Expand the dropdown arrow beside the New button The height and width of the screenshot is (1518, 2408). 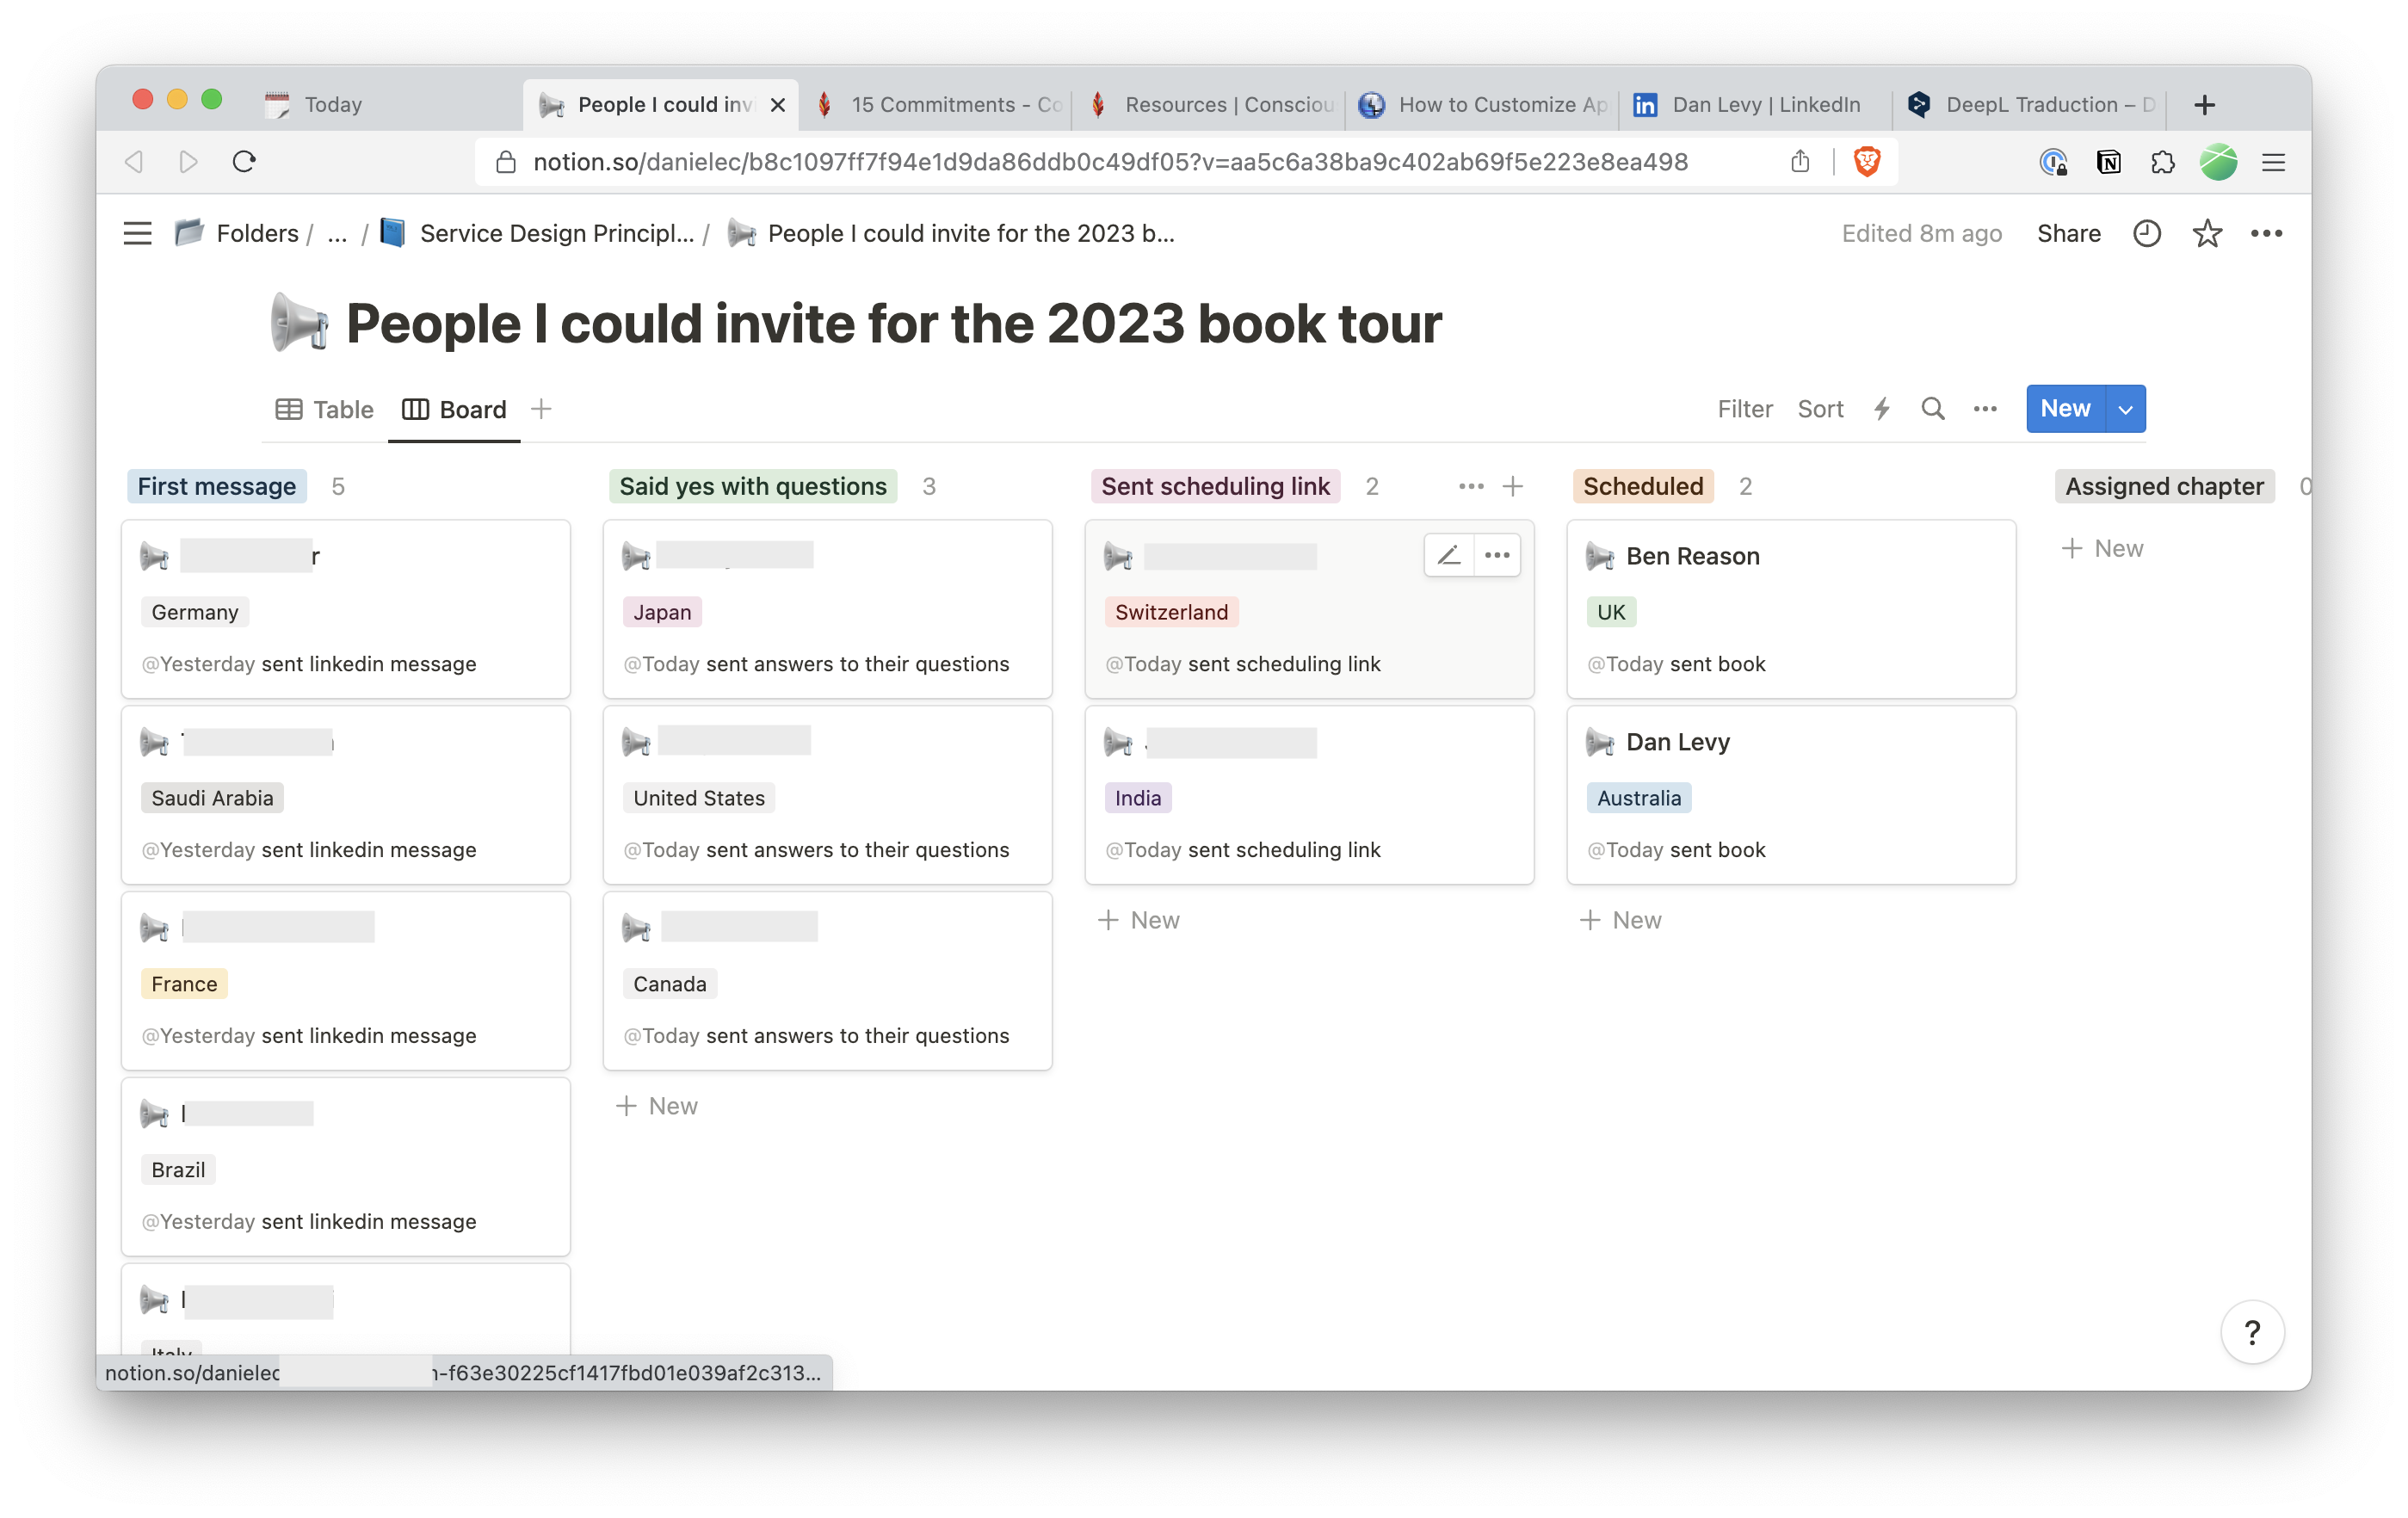tap(2125, 409)
